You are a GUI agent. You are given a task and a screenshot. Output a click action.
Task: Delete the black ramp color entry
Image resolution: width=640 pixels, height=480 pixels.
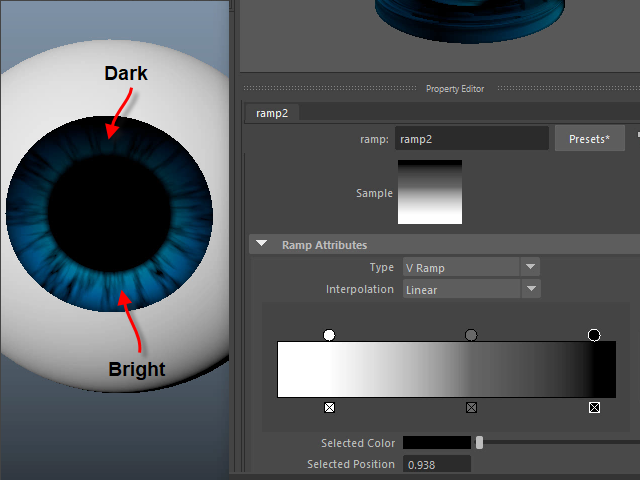pyautogui.click(x=594, y=408)
